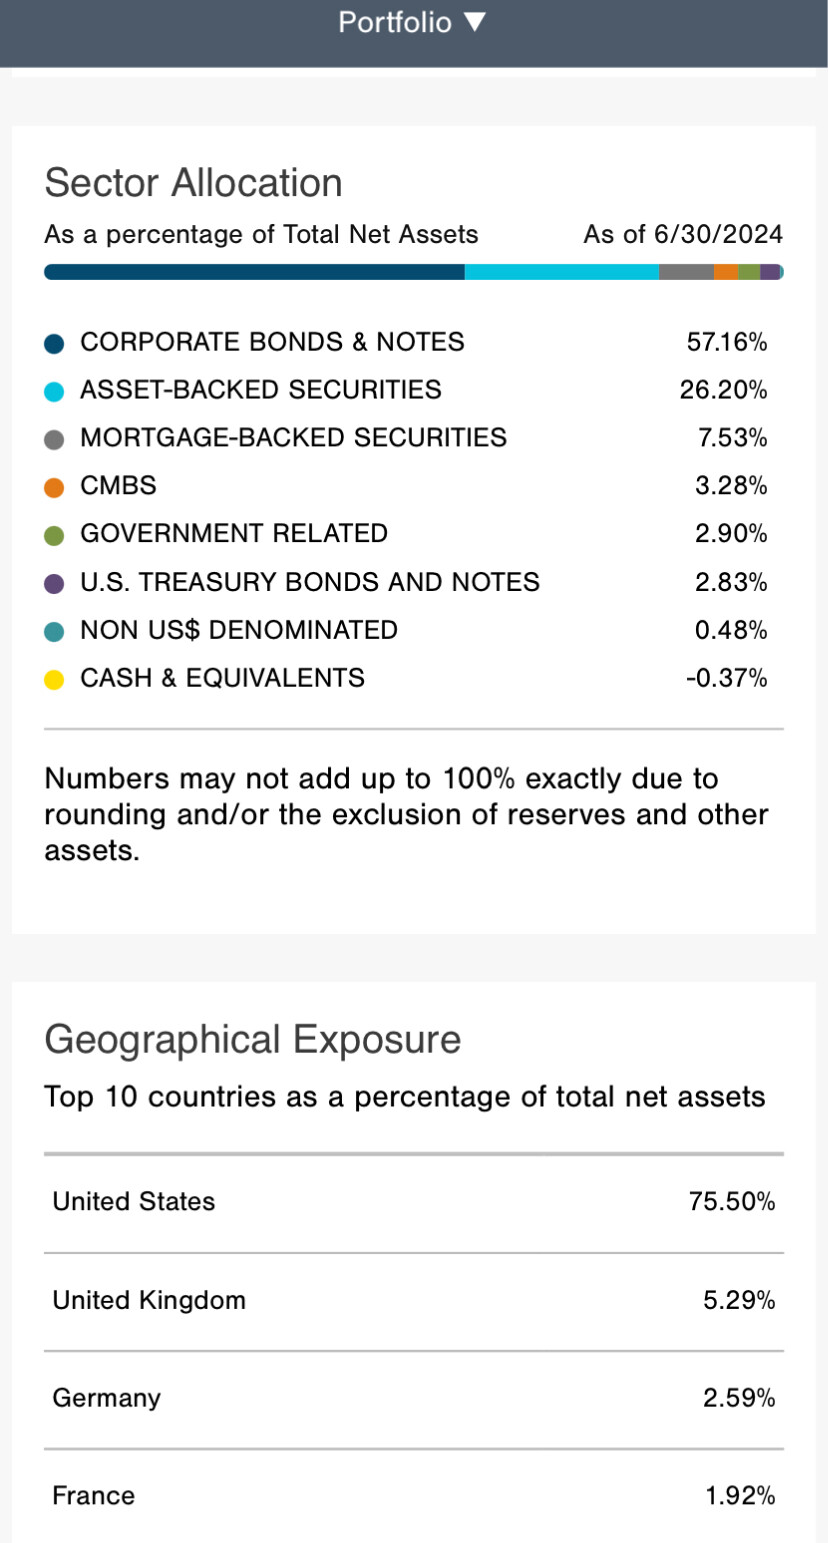Click the teal Non US$ Denominated legend dot
The height and width of the screenshot is (1543, 828).
[55, 631]
